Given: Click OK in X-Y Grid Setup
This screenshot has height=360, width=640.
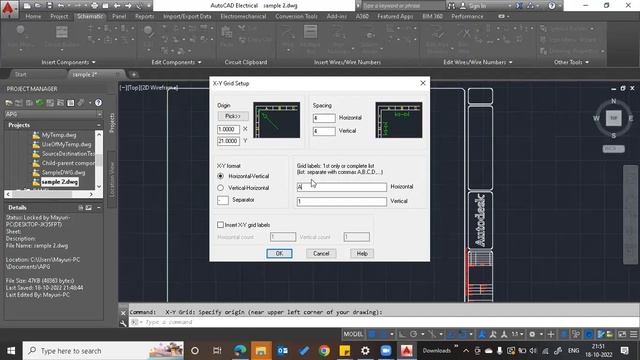Looking at the screenshot, I should click(279, 253).
